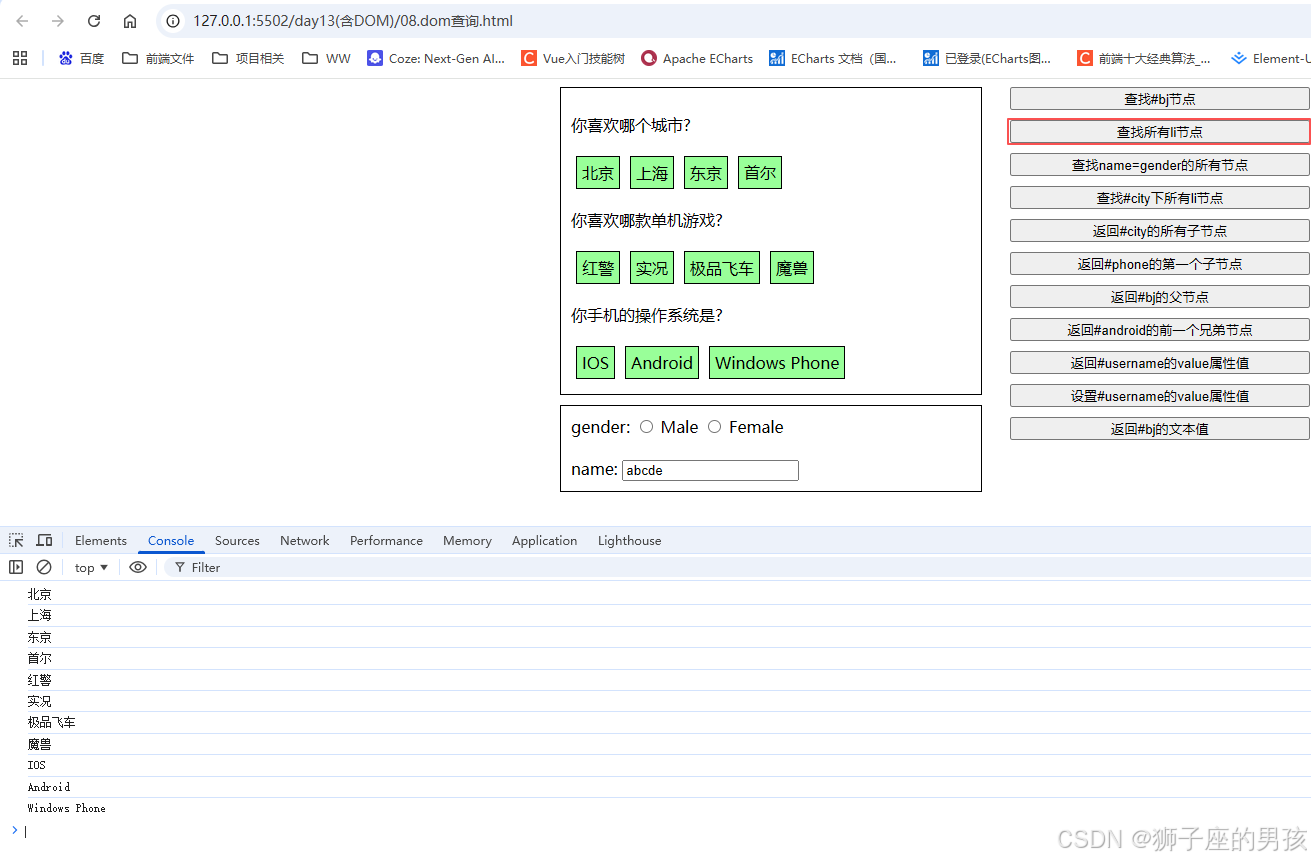Open the top JavaScript context dropdown

[x=91, y=567]
